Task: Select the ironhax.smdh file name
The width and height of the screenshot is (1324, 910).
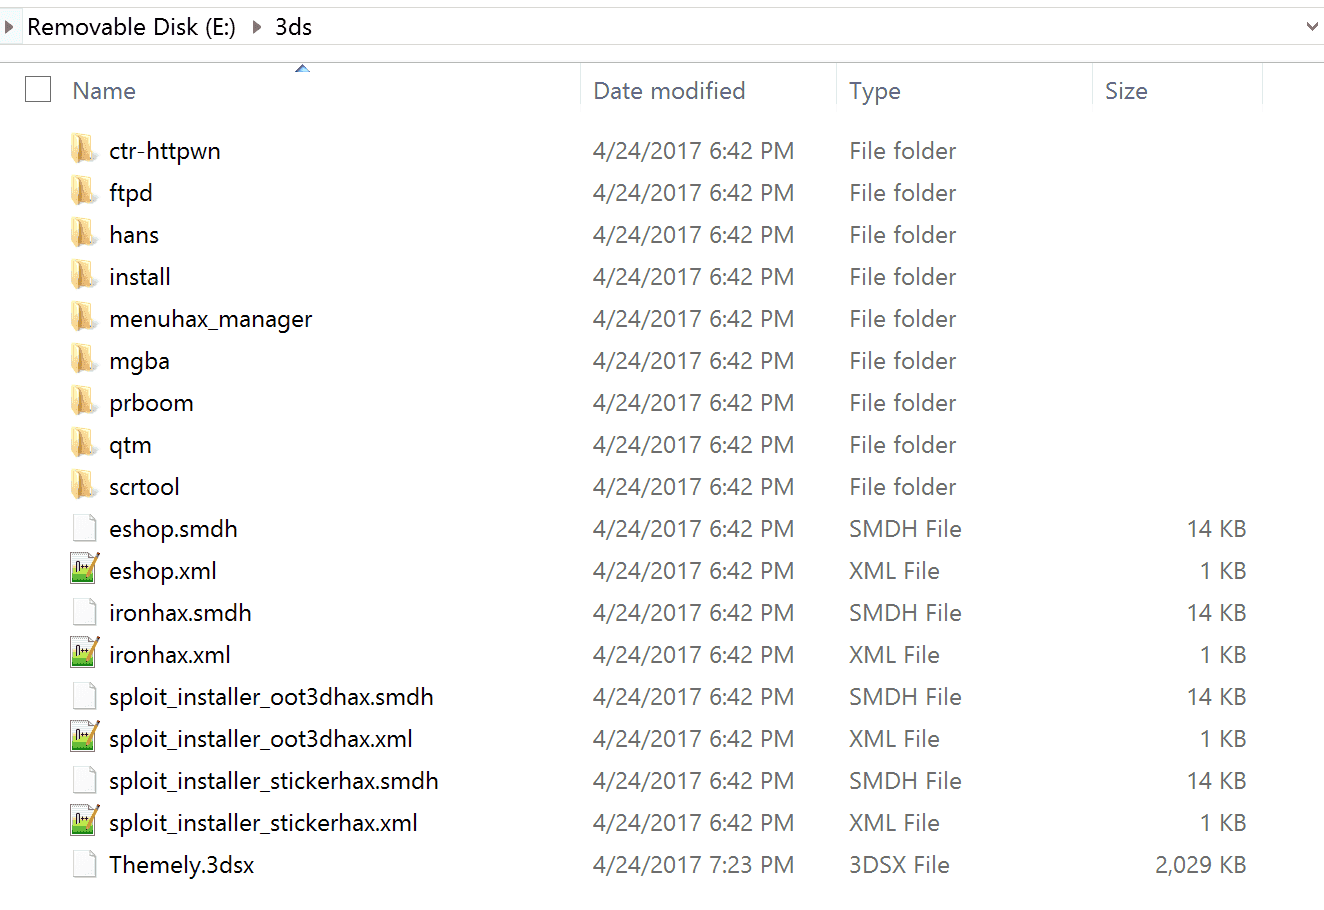Action: [x=180, y=613]
